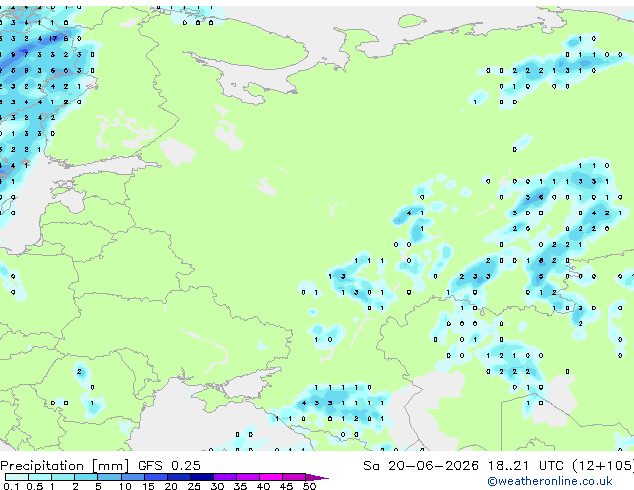Click the '18..21 UTC' time label
Viewport: 634px width, 490px height.
[525, 466]
